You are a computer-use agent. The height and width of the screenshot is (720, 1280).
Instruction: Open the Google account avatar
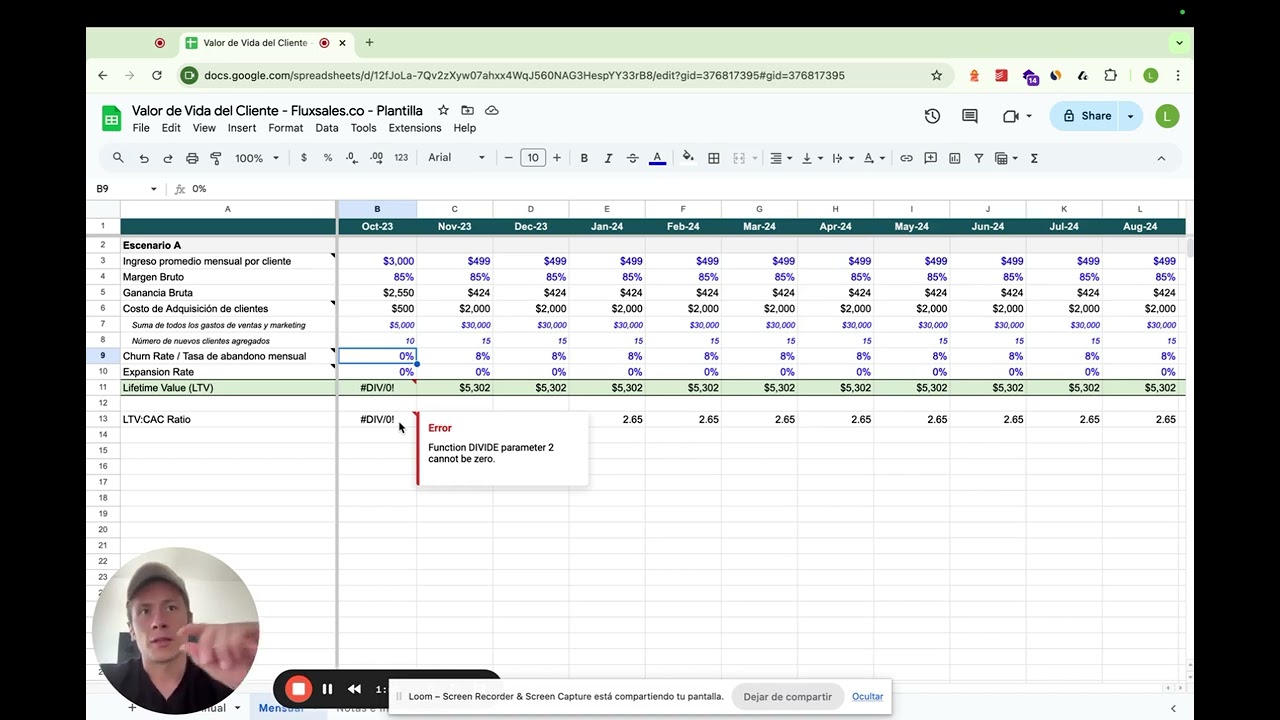pyautogui.click(x=1167, y=116)
